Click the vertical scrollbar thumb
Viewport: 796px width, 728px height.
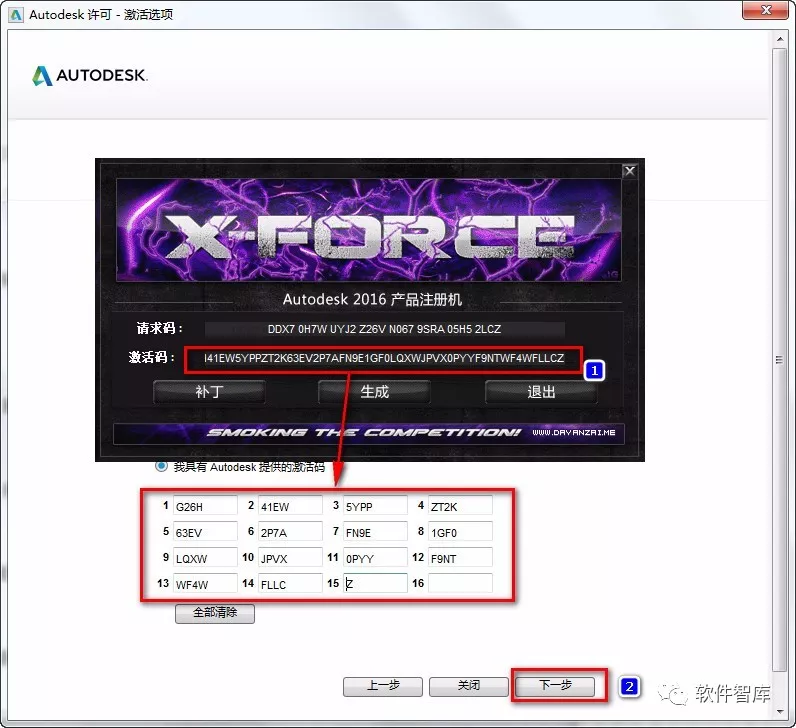click(x=780, y=359)
